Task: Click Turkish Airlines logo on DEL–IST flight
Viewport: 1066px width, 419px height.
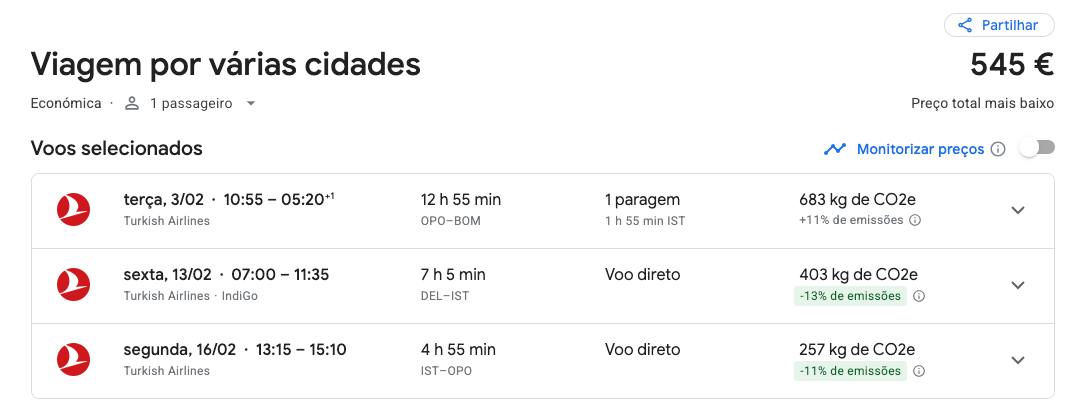Action: point(73,284)
